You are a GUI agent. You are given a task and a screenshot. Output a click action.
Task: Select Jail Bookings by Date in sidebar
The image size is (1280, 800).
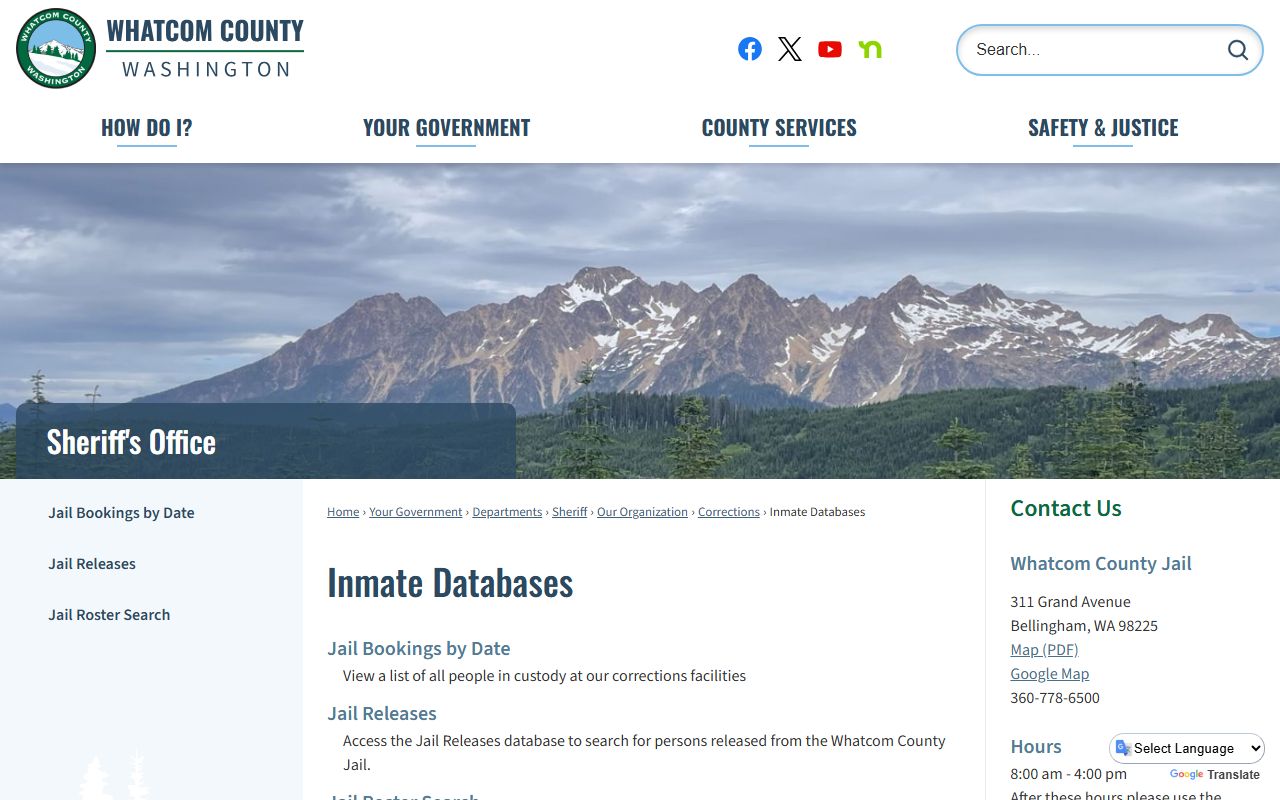pos(121,513)
